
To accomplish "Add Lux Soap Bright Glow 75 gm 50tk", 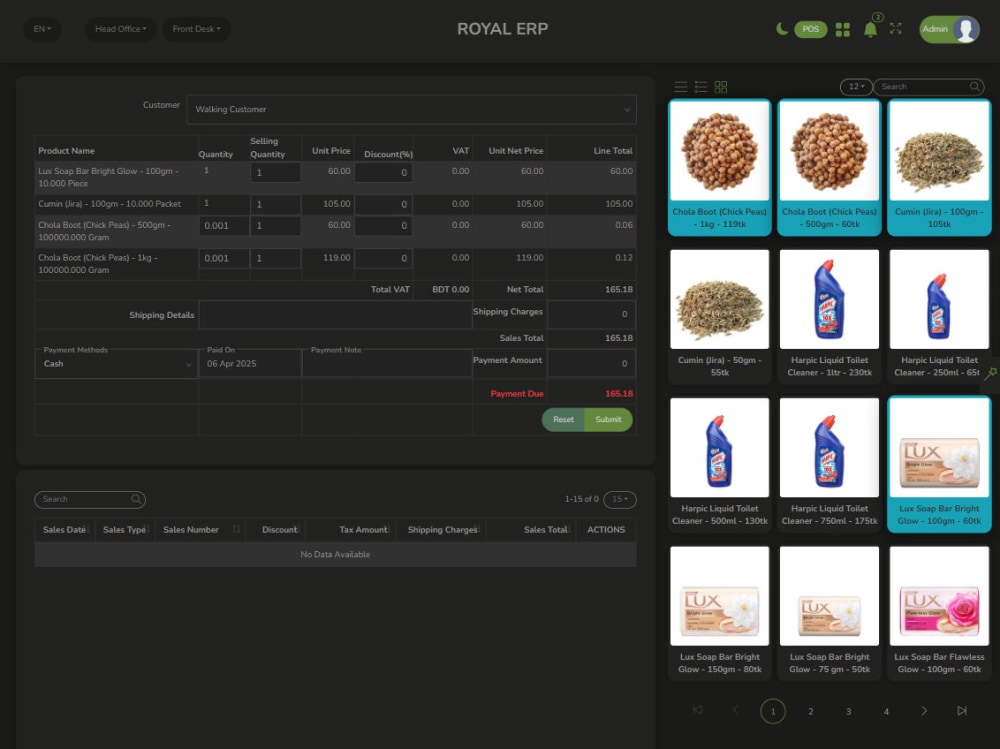I will [x=829, y=613].
